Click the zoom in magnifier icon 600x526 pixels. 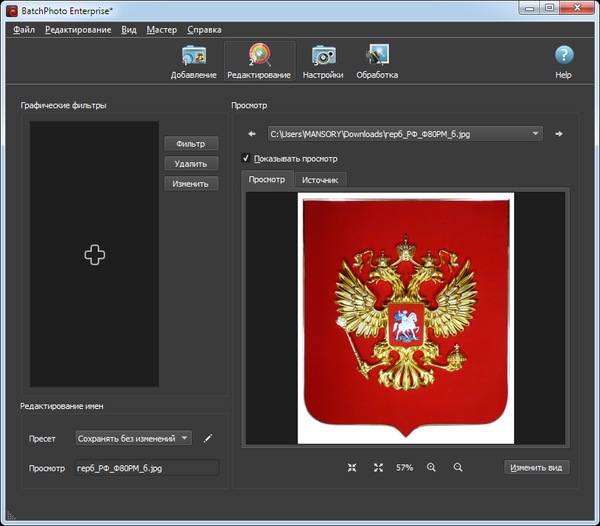point(431,467)
